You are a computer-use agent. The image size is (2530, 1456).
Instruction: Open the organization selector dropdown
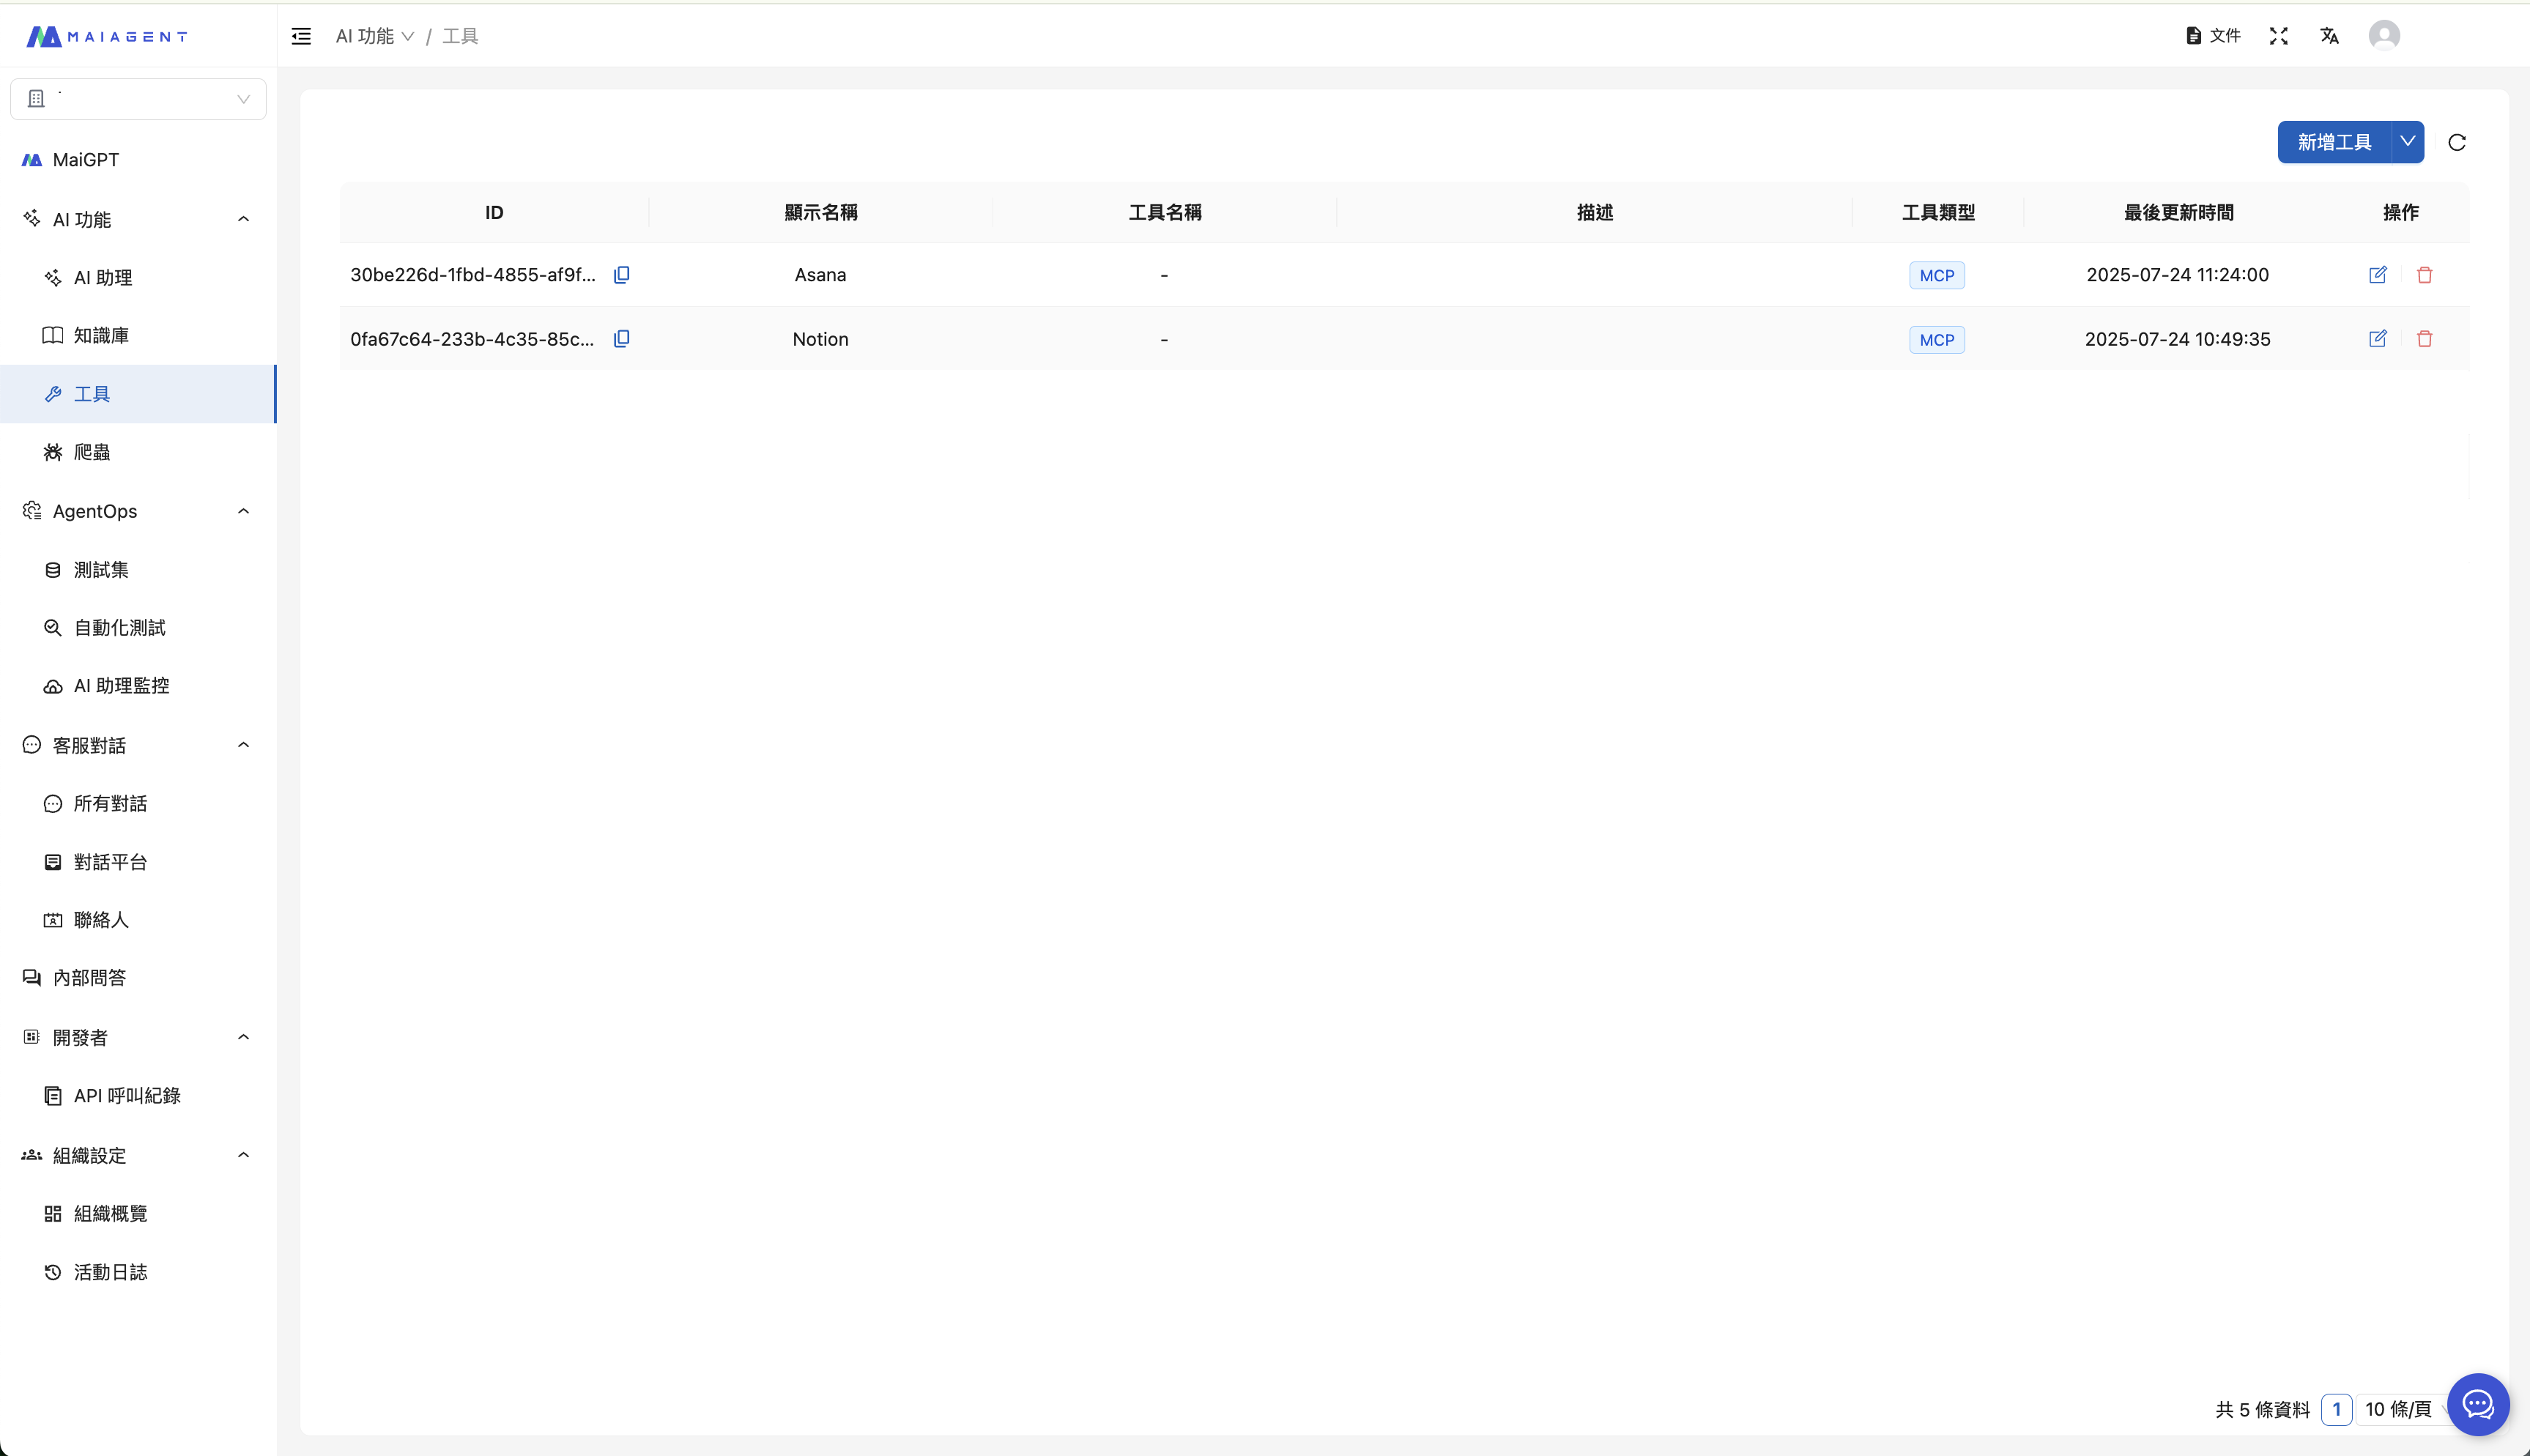[138, 99]
